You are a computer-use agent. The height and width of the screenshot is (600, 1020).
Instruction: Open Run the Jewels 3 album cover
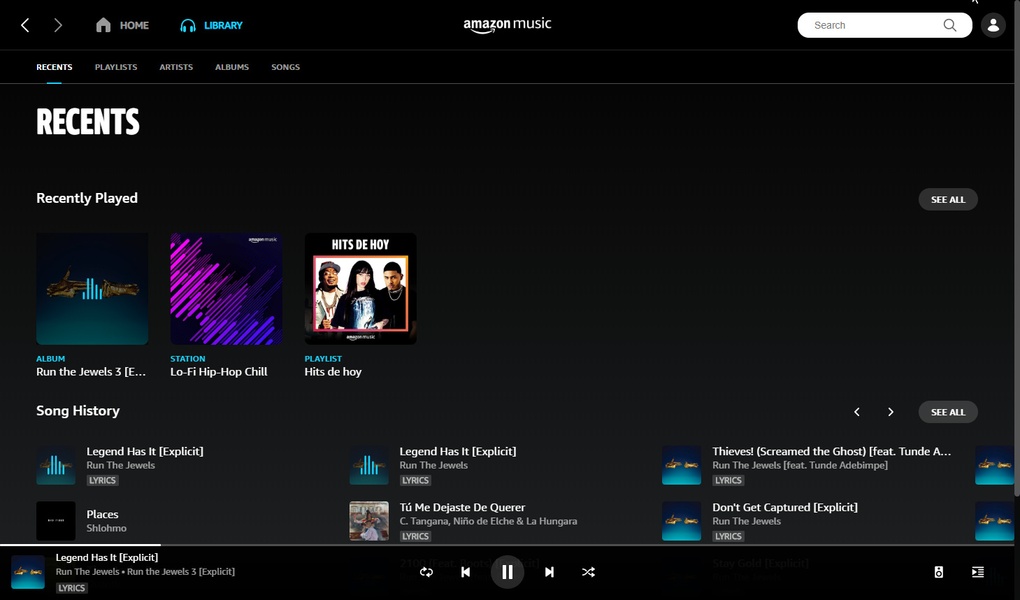(x=92, y=289)
